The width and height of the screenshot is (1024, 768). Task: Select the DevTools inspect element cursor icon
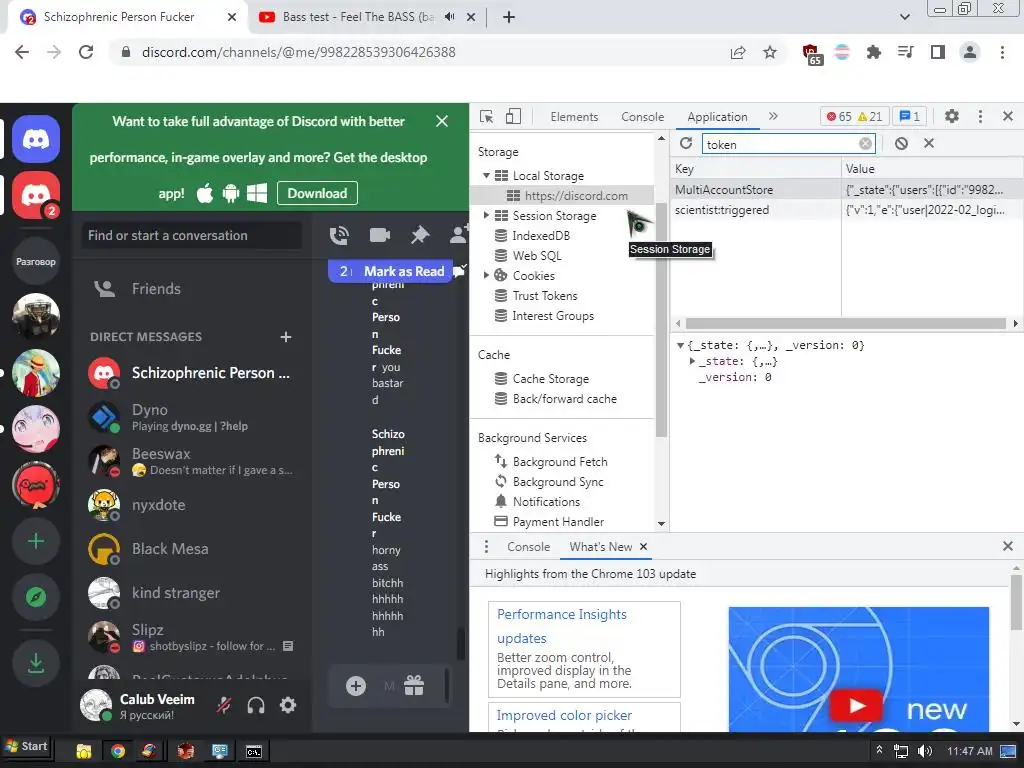pyautogui.click(x=487, y=116)
